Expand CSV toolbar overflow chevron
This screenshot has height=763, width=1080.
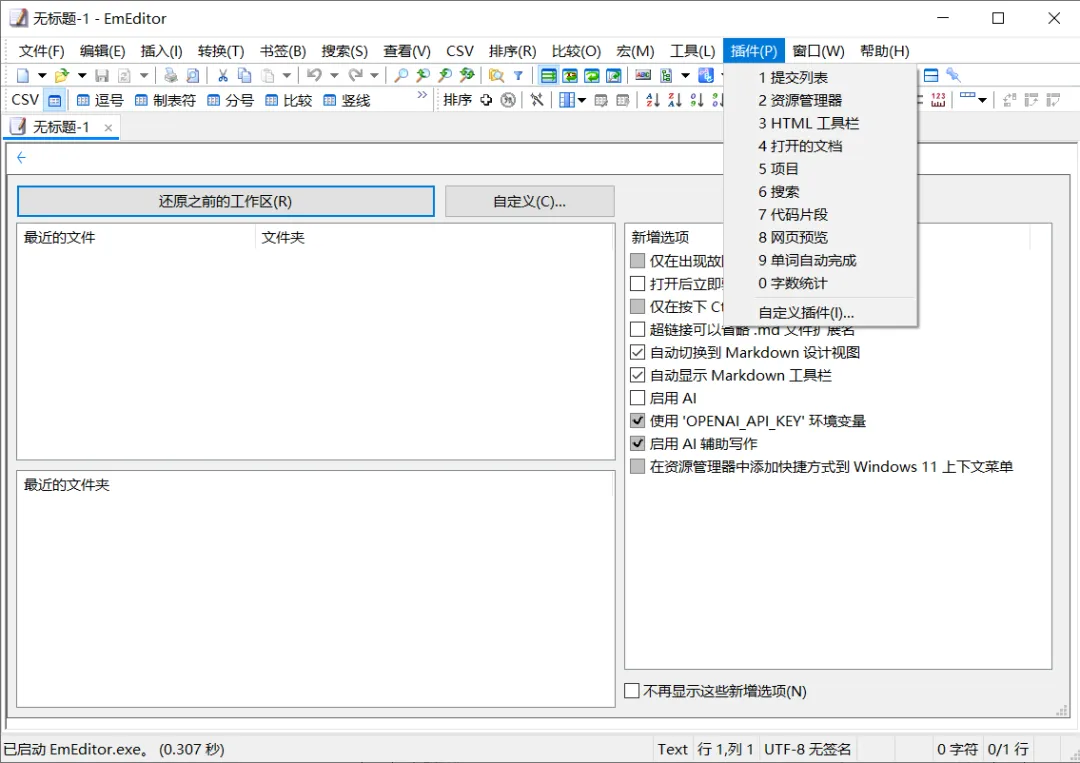pyautogui.click(x=422, y=95)
